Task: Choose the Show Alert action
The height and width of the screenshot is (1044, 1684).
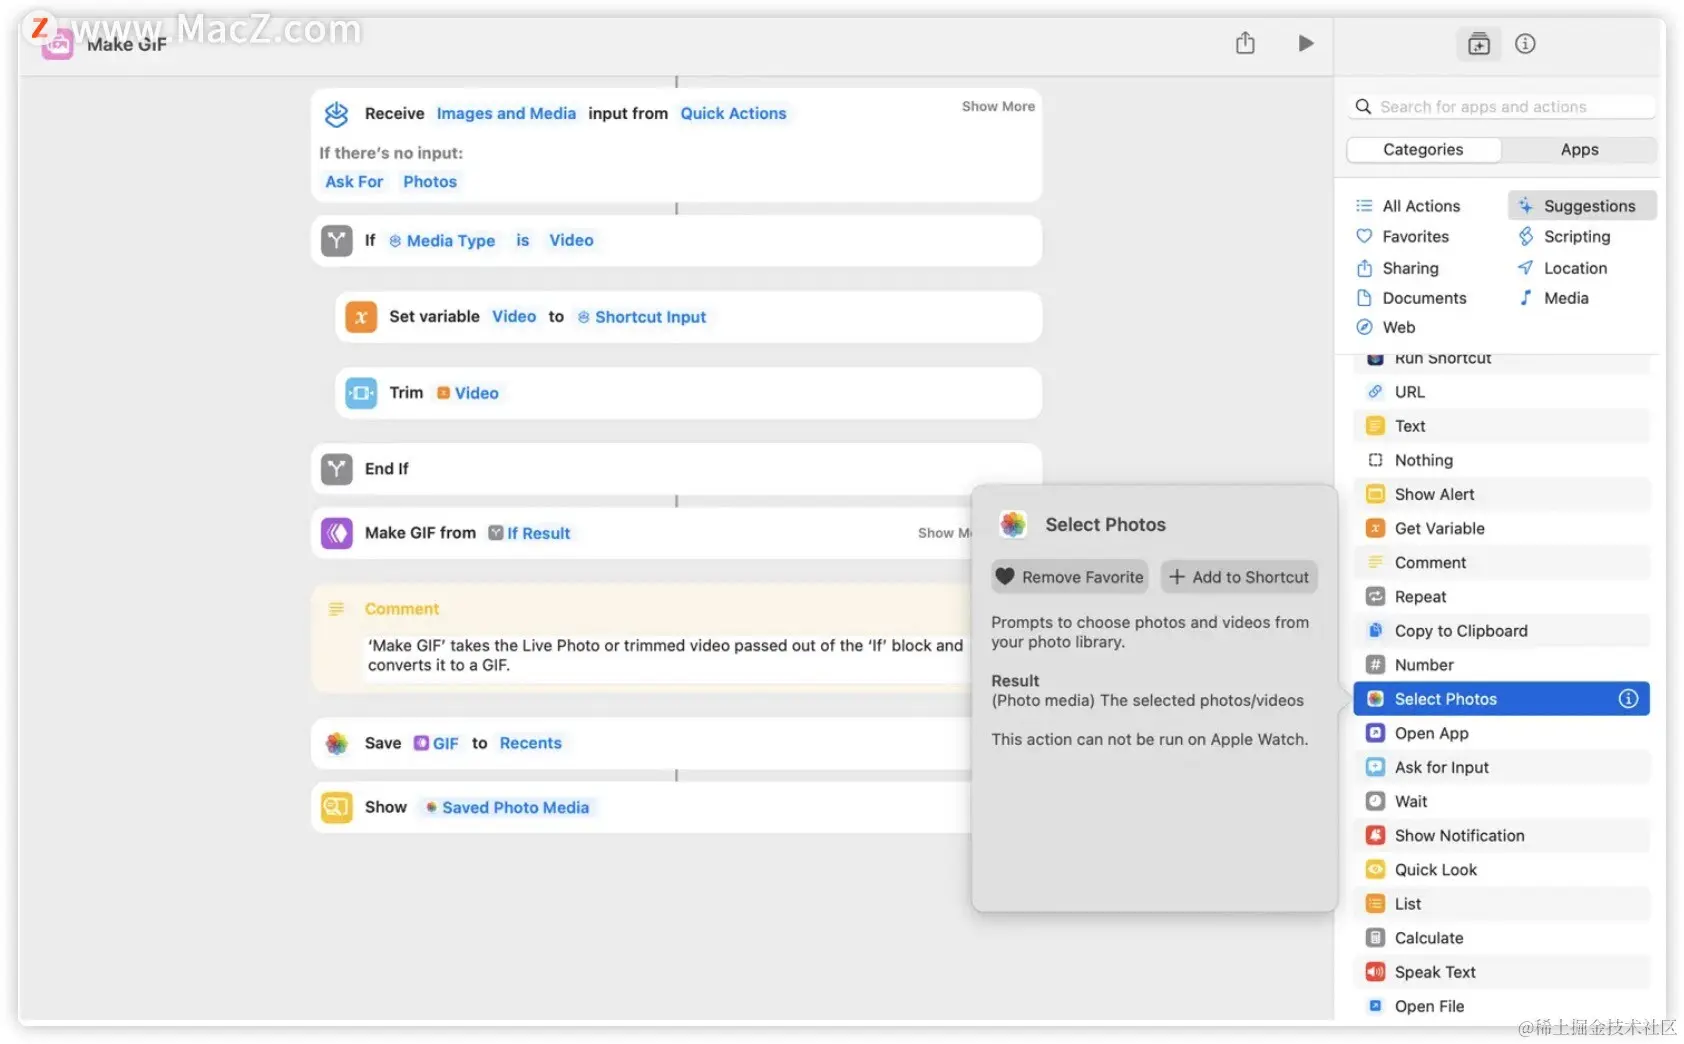Action: pos(1501,494)
